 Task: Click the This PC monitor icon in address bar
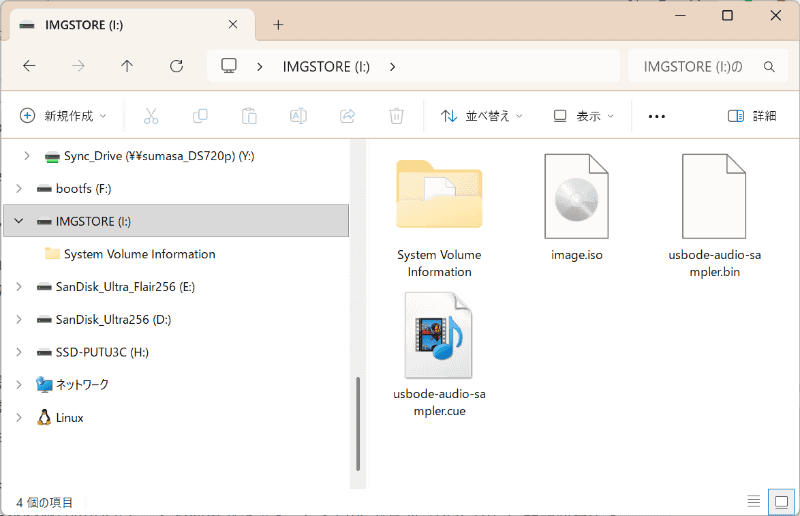tap(229, 66)
